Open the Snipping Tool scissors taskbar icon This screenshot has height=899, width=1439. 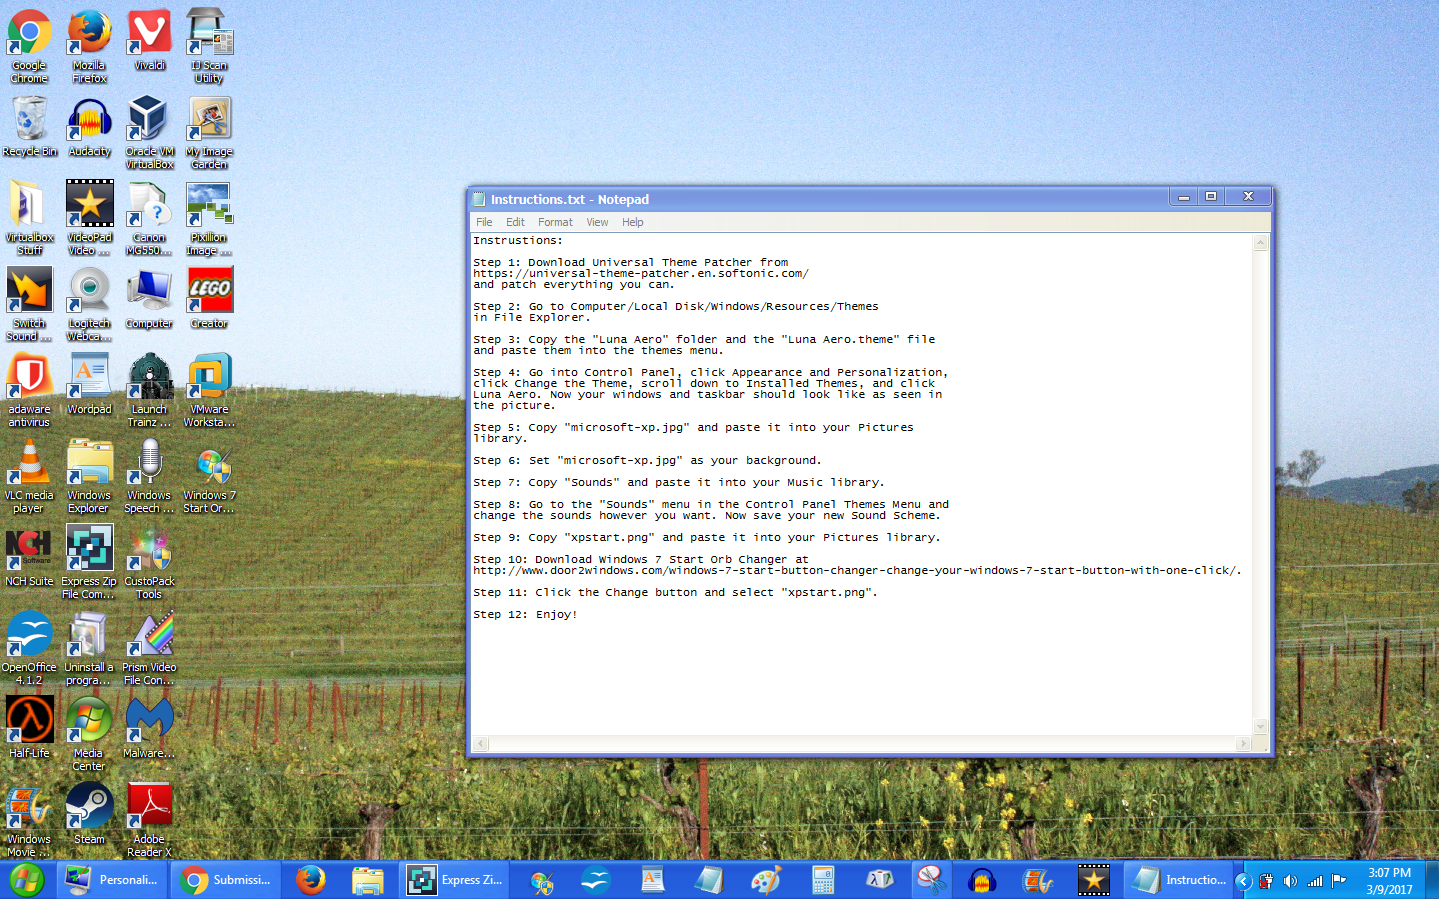pyautogui.click(x=931, y=880)
